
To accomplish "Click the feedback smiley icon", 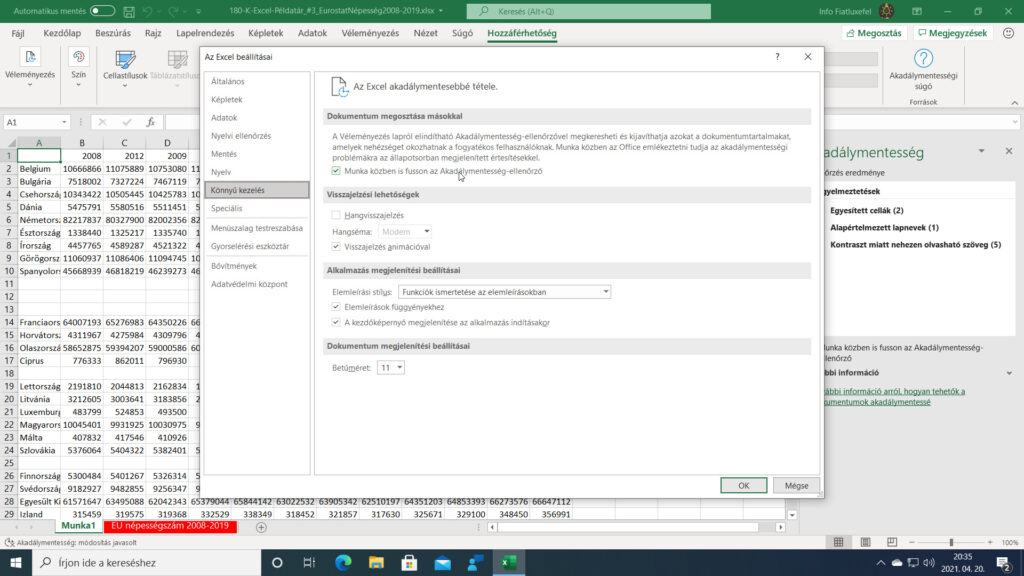I will pos(1008,33).
